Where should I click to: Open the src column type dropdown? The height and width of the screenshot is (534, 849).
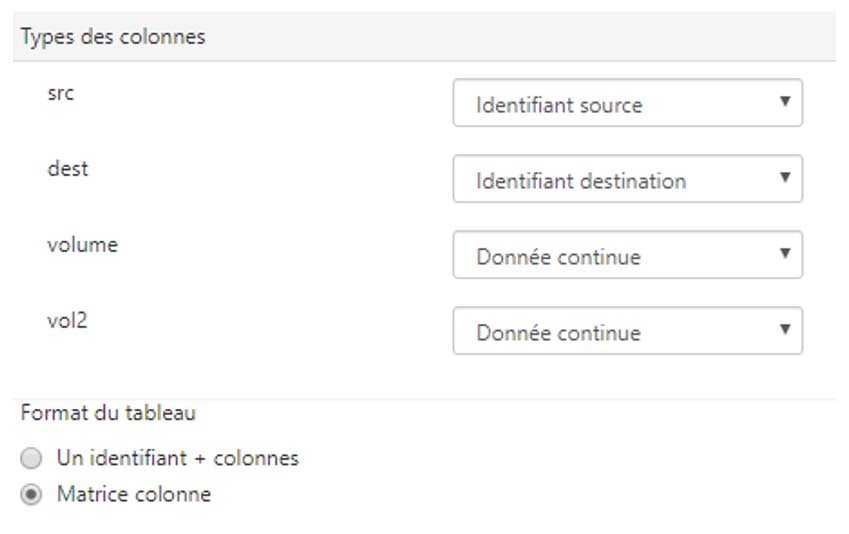click(628, 103)
